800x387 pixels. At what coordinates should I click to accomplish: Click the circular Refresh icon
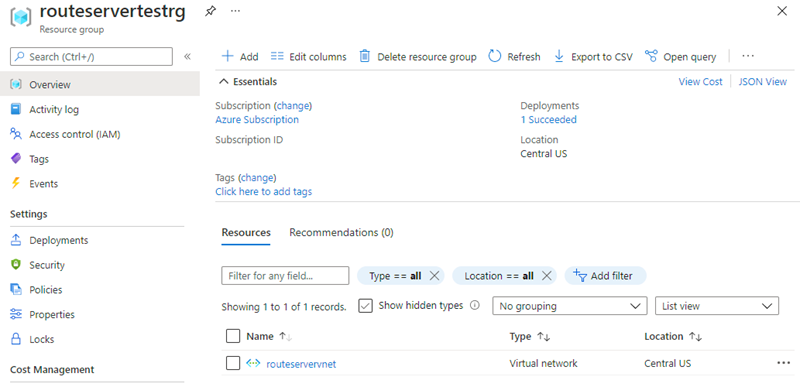click(494, 56)
